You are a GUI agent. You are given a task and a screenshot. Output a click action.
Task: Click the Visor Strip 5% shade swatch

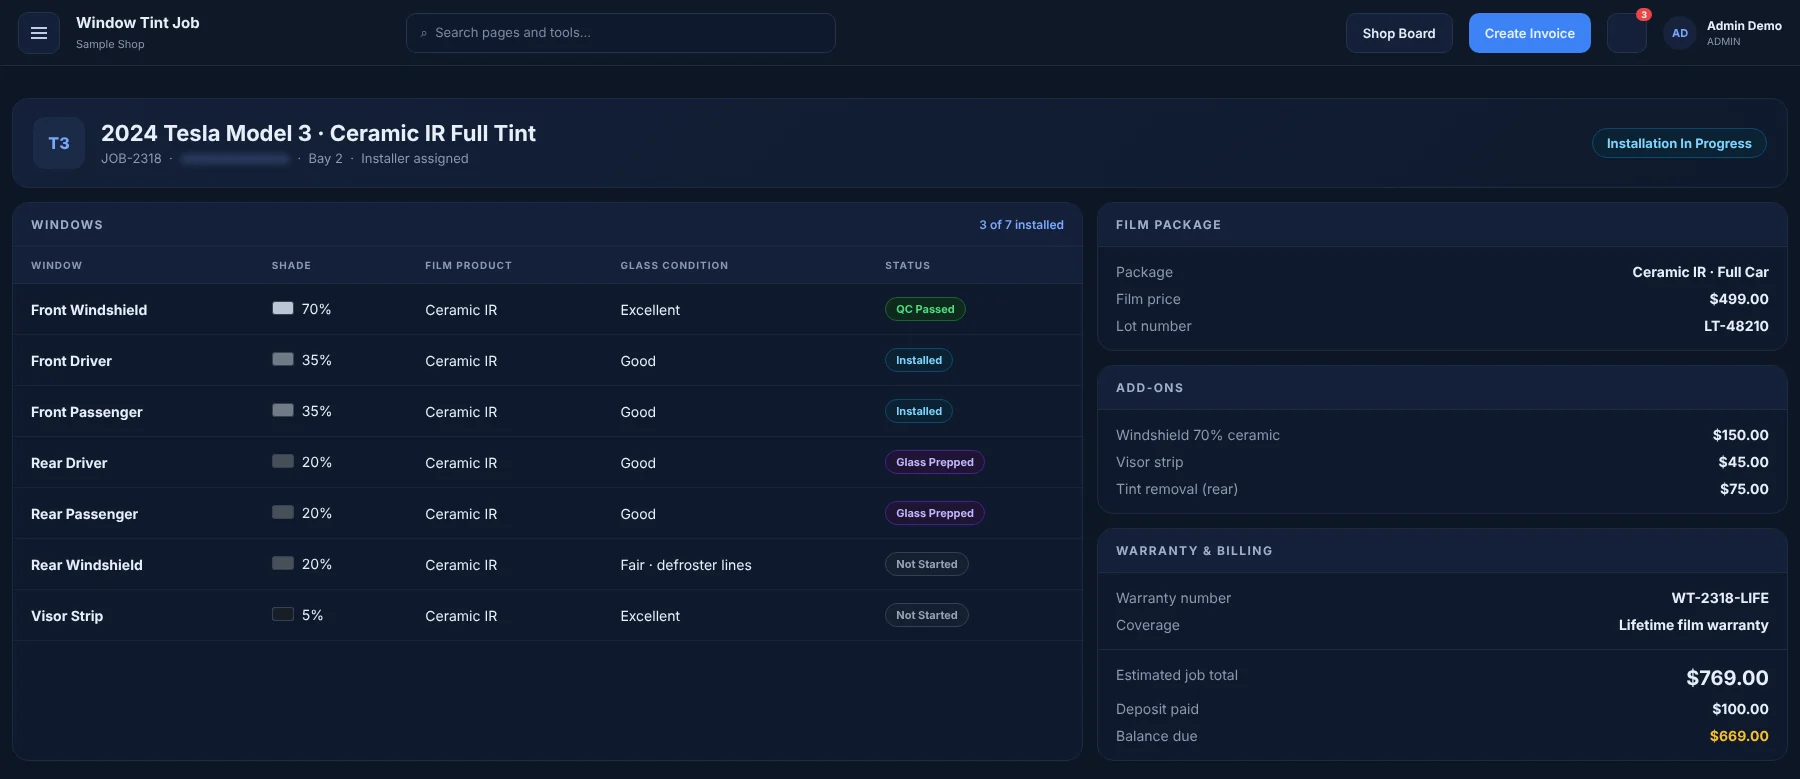click(283, 614)
